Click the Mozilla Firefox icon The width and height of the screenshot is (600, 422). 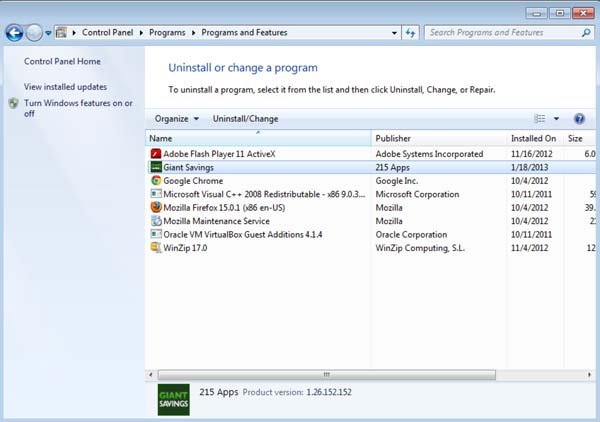[x=156, y=207]
